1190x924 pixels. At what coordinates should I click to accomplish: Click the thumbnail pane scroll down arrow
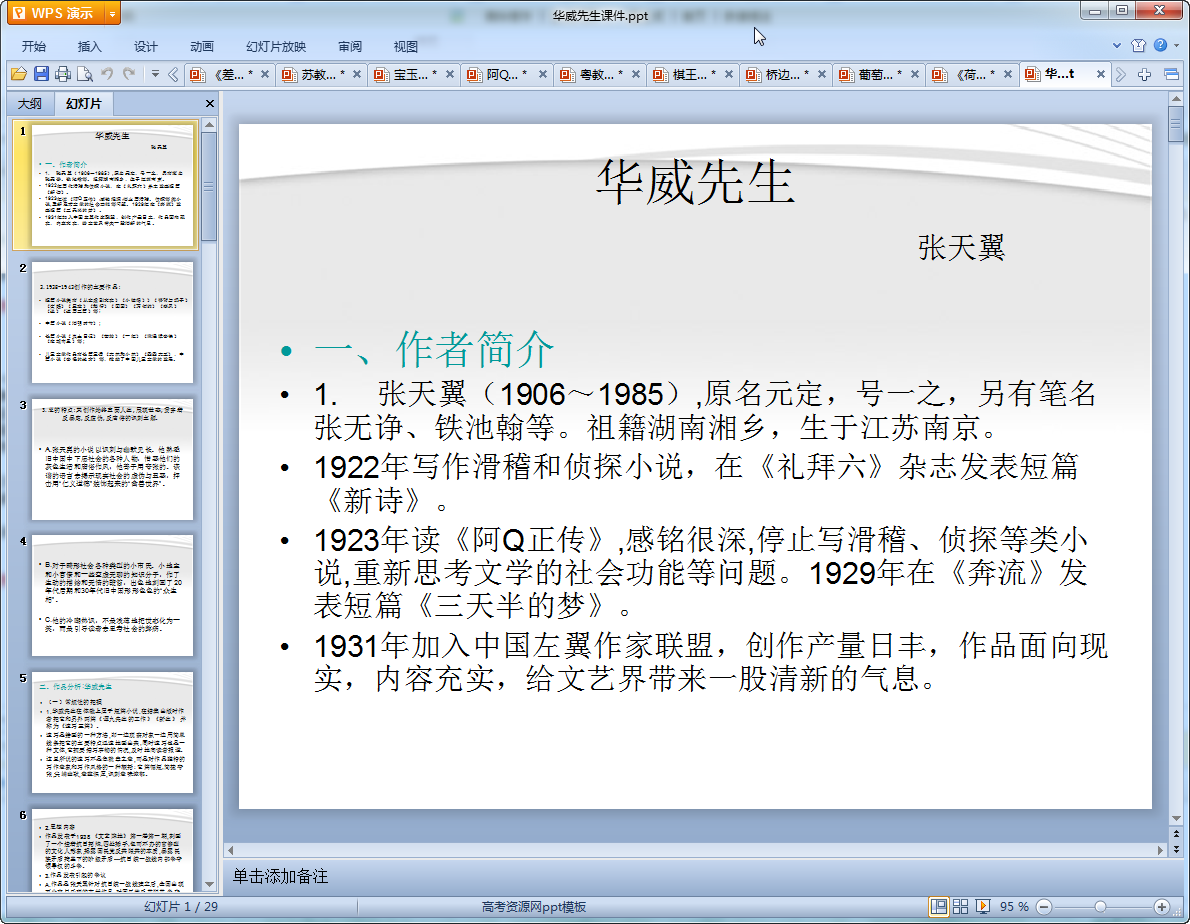[209, 885]
